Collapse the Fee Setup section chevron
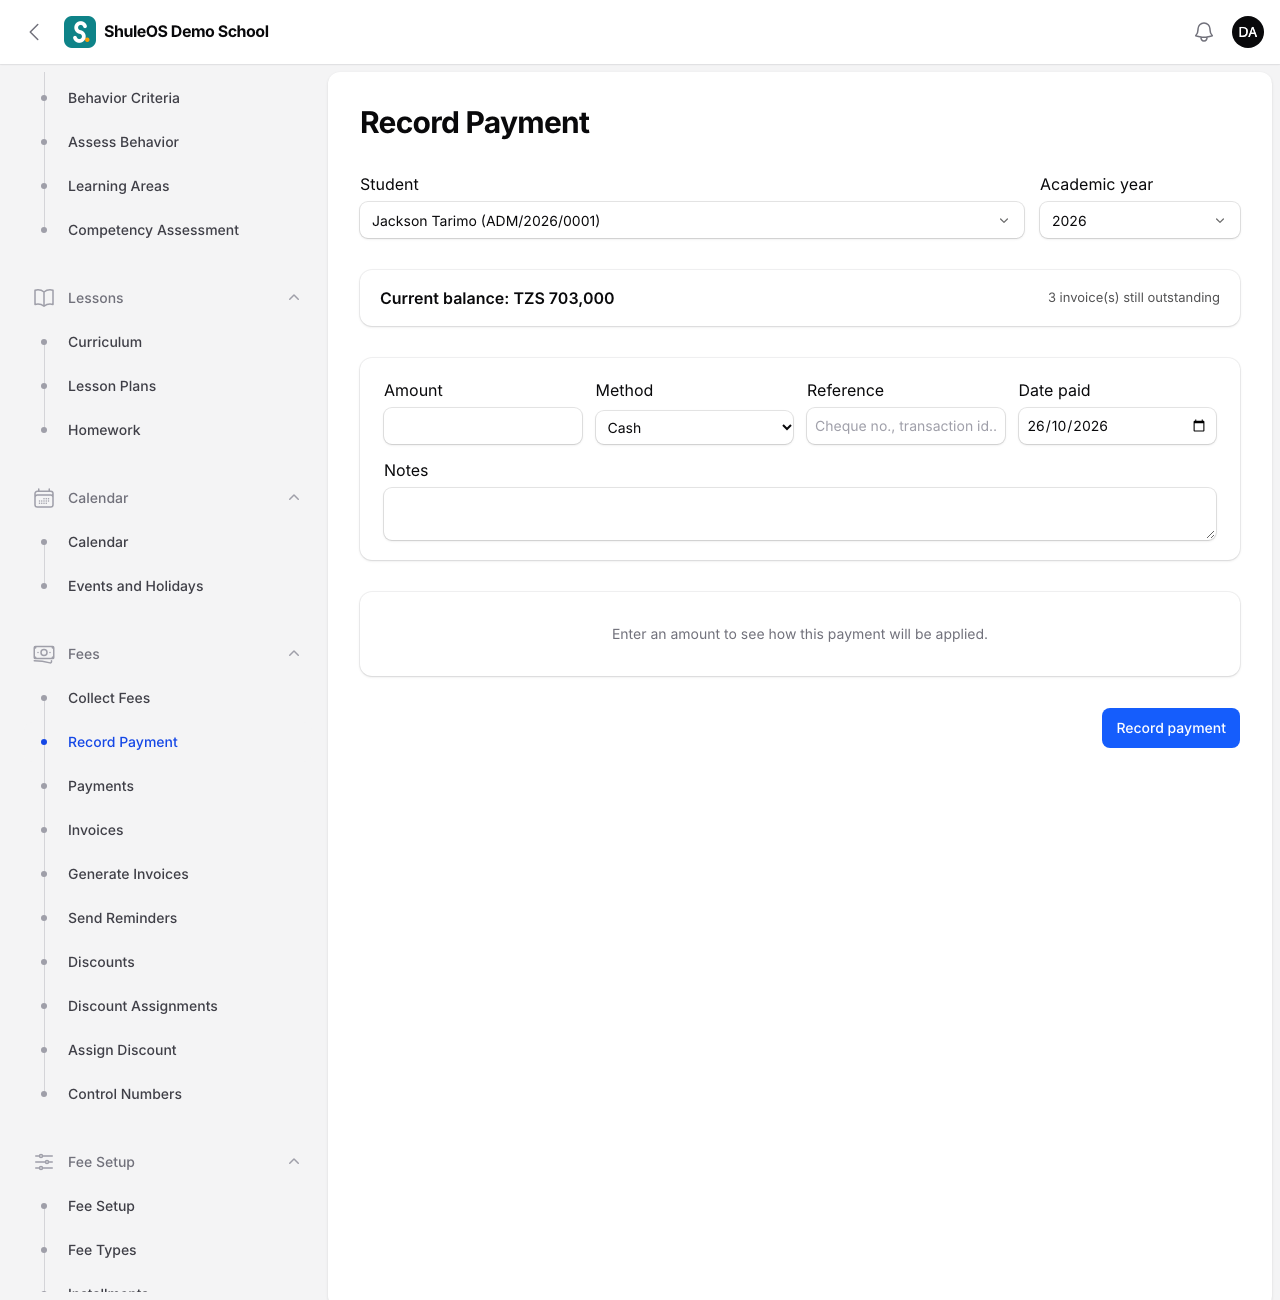1280x1300 pixels. [x=294, y=1162]
